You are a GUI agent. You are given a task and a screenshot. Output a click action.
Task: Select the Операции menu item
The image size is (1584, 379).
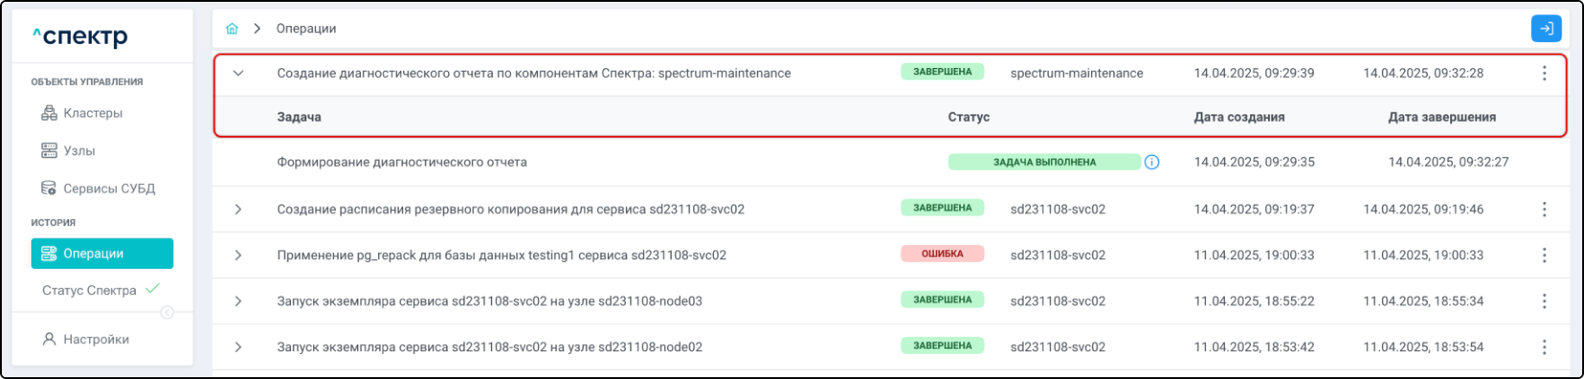coord(102,253)
